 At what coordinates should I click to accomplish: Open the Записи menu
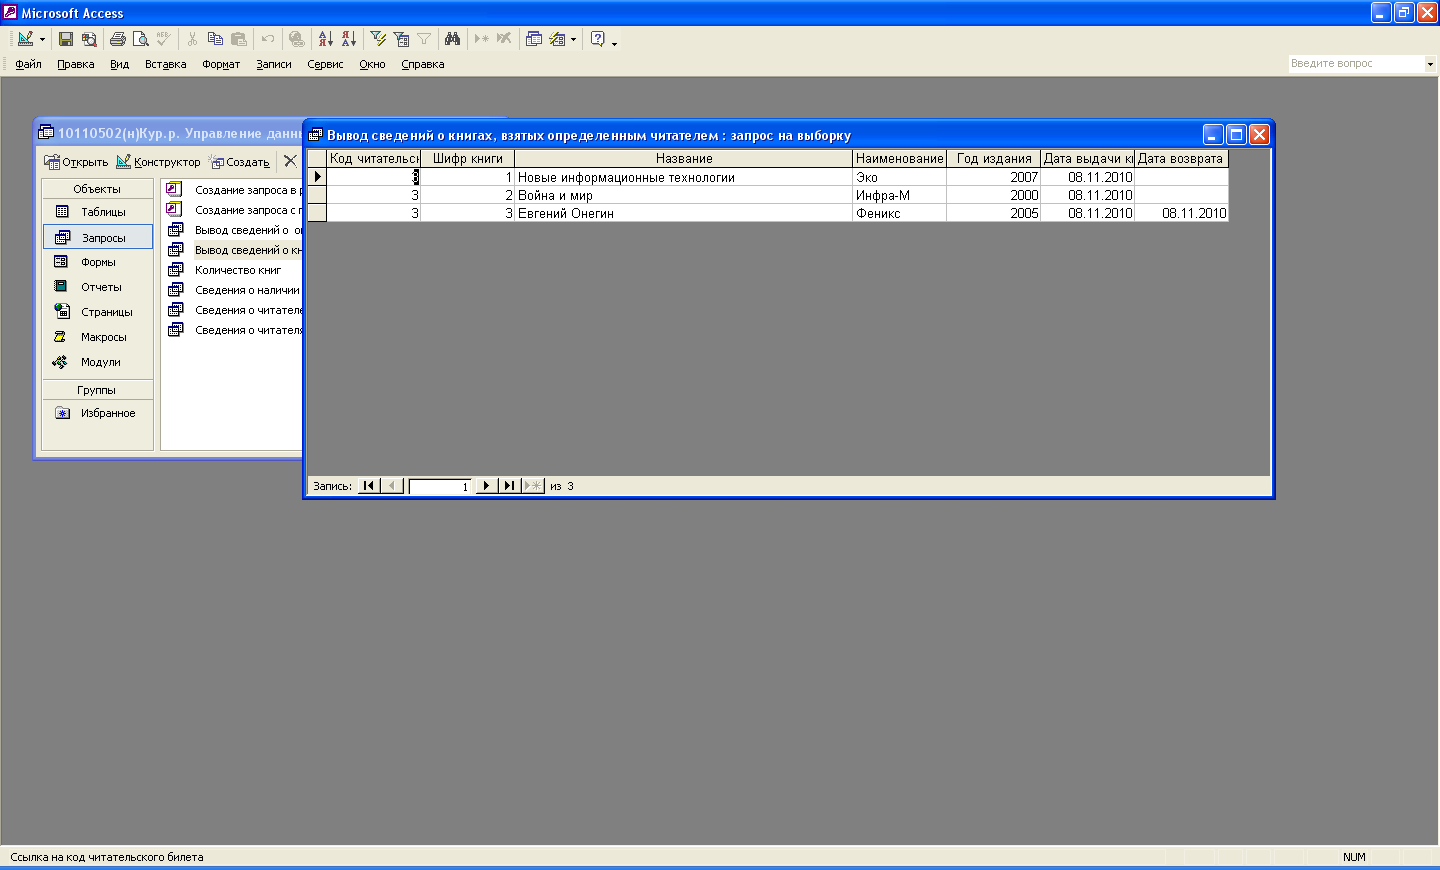coord(273,64)
